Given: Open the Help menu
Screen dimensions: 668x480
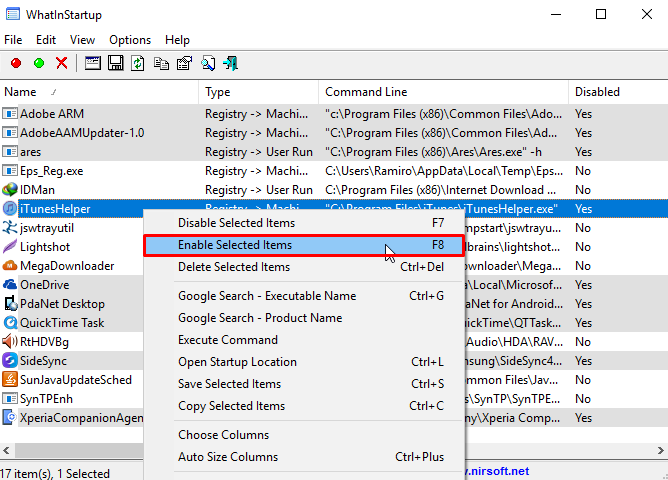Looking at the screenshot, I should tap(177, 40).
